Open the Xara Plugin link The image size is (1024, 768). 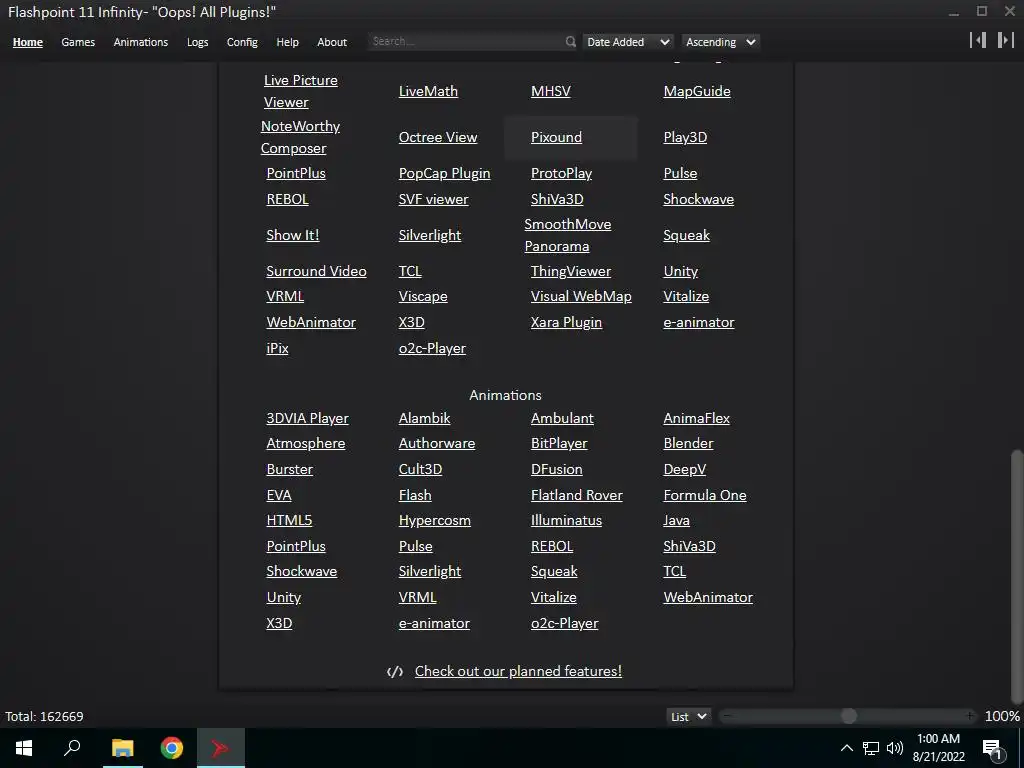click(566, 322)
